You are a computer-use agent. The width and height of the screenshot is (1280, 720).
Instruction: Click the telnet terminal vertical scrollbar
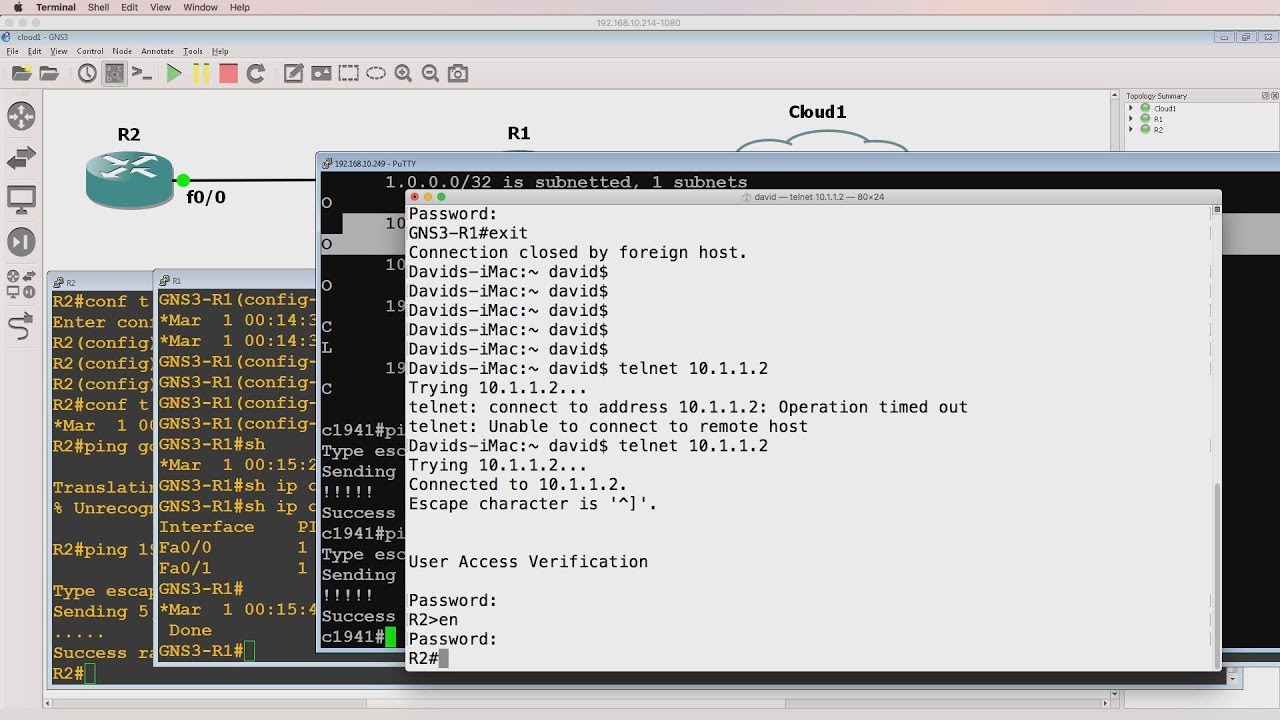pyautogui.click(x=1217, y=574)
